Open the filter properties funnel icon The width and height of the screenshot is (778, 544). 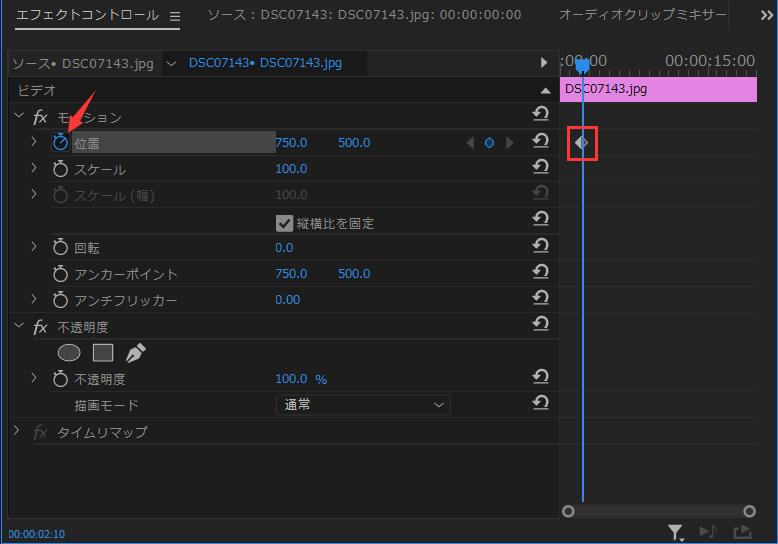pyautogui.click(x=676, y=532)
